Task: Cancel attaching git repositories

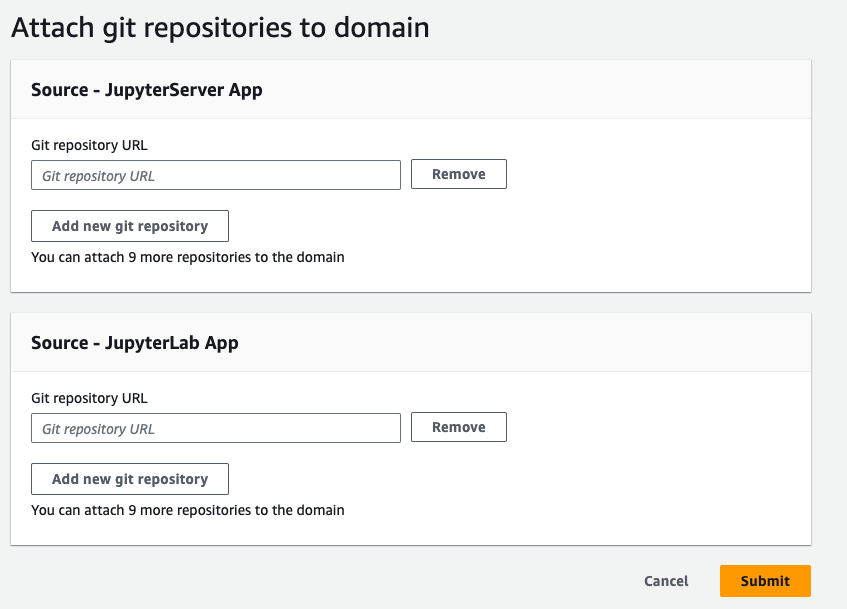Action: (x=666, y=581)
